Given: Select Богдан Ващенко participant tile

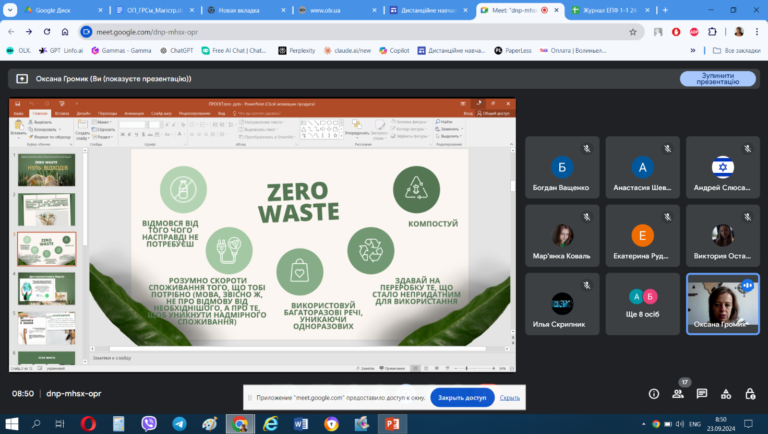Looking at the screenshot, I should 562,167.
